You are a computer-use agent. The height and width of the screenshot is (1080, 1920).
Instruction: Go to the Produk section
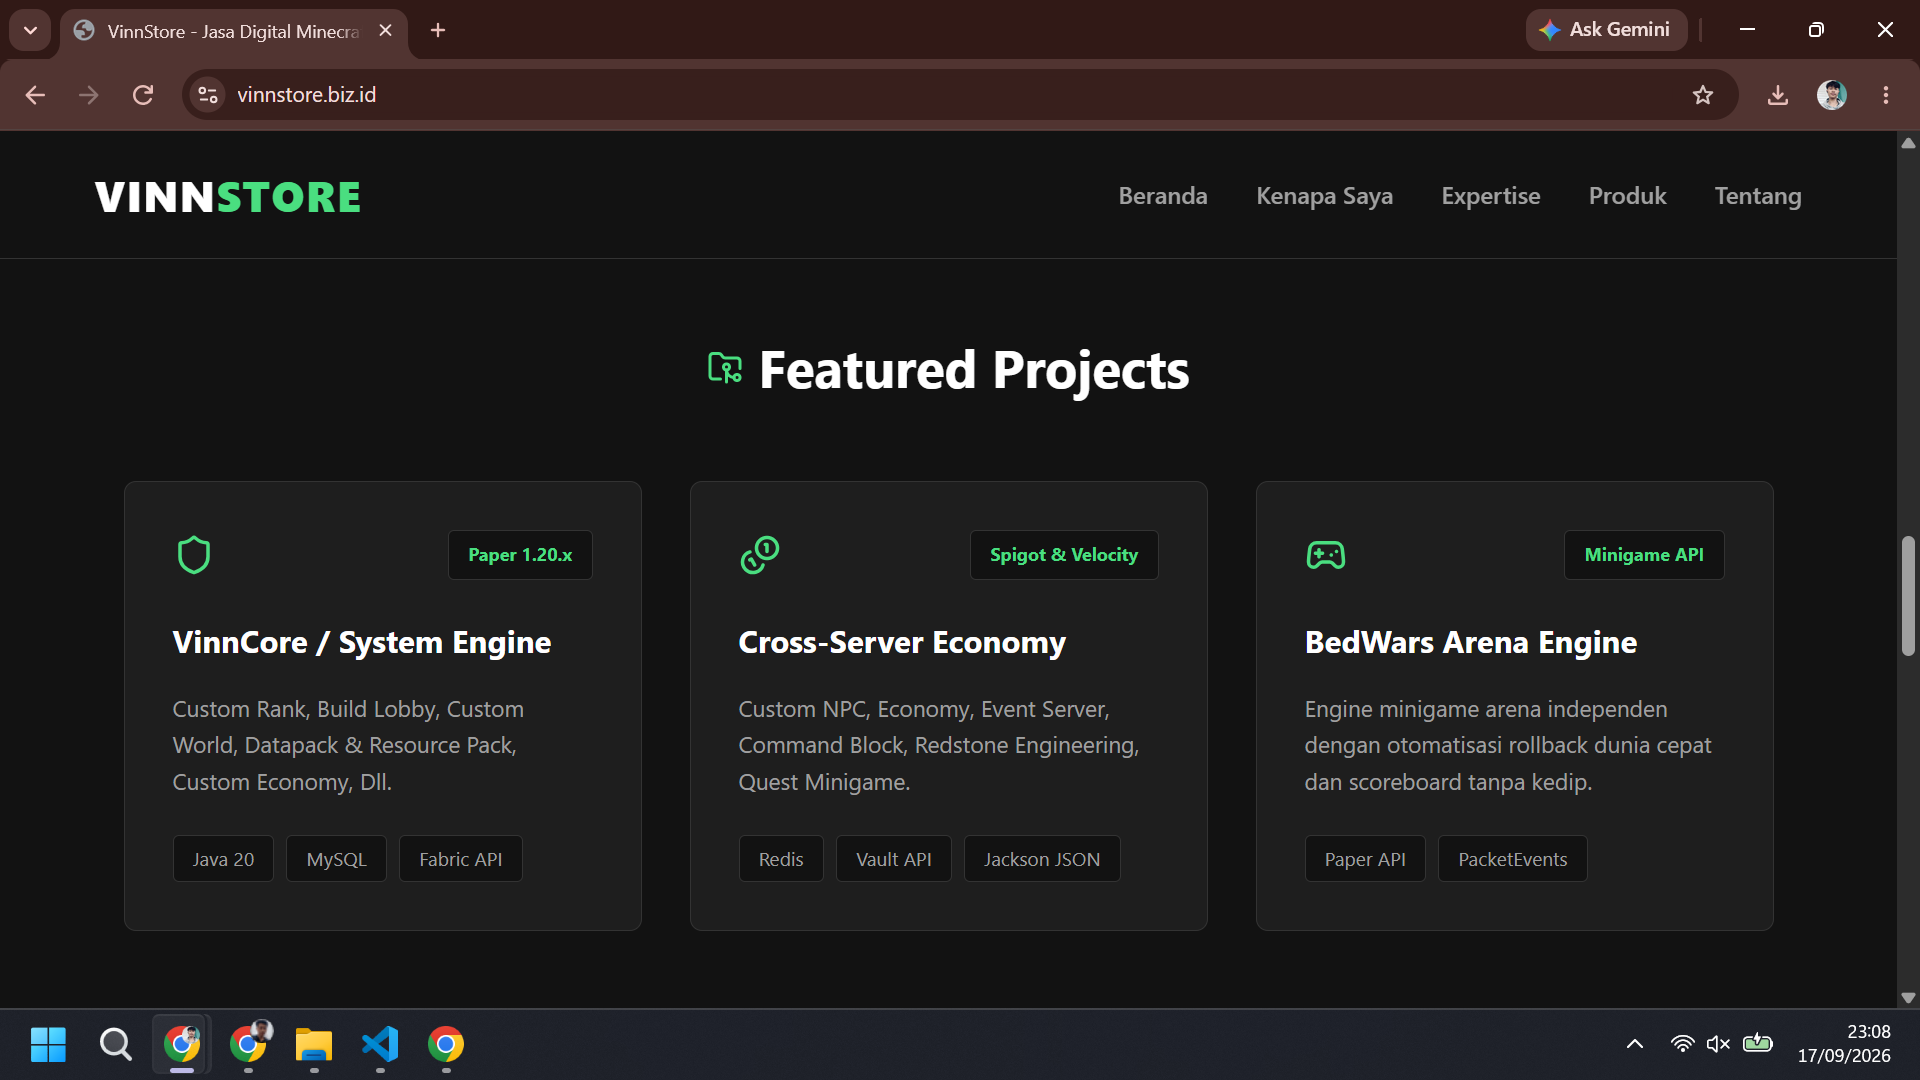click(x=1628, y=196)
